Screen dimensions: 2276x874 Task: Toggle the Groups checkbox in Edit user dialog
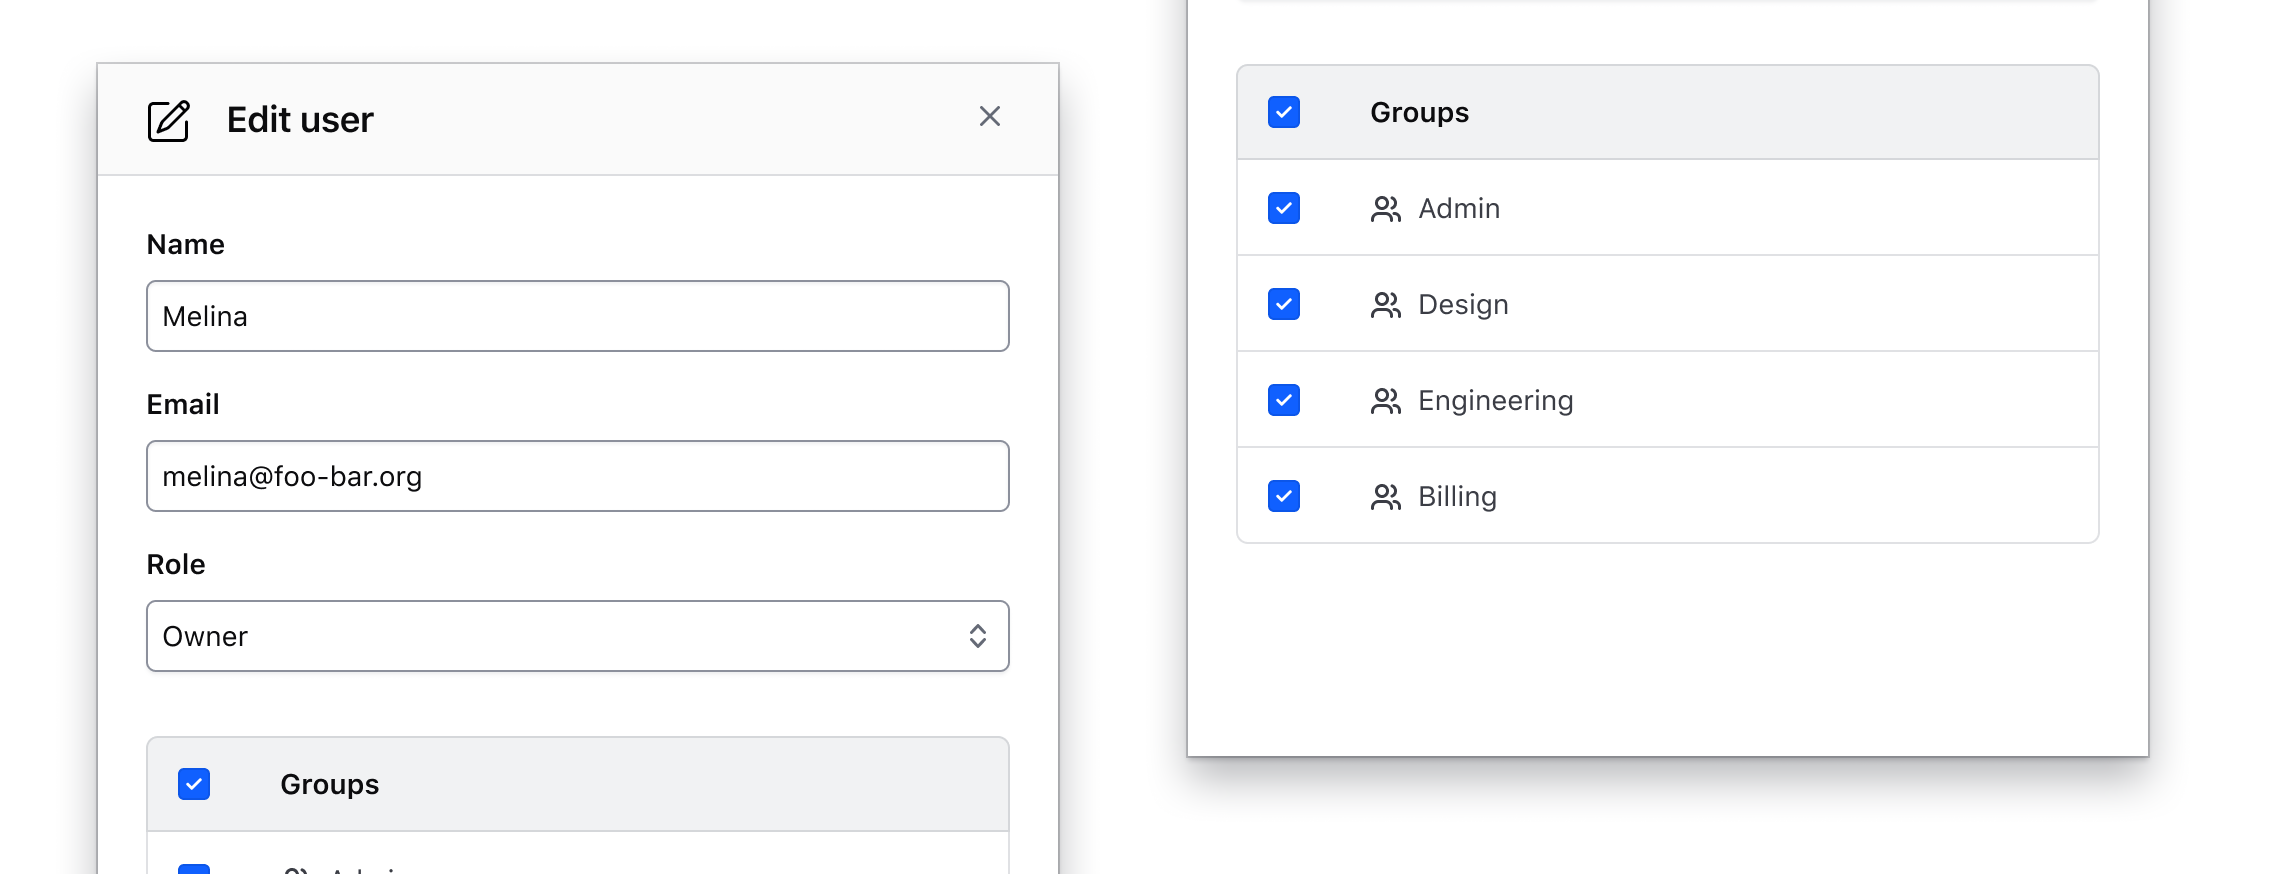point(194,784)
